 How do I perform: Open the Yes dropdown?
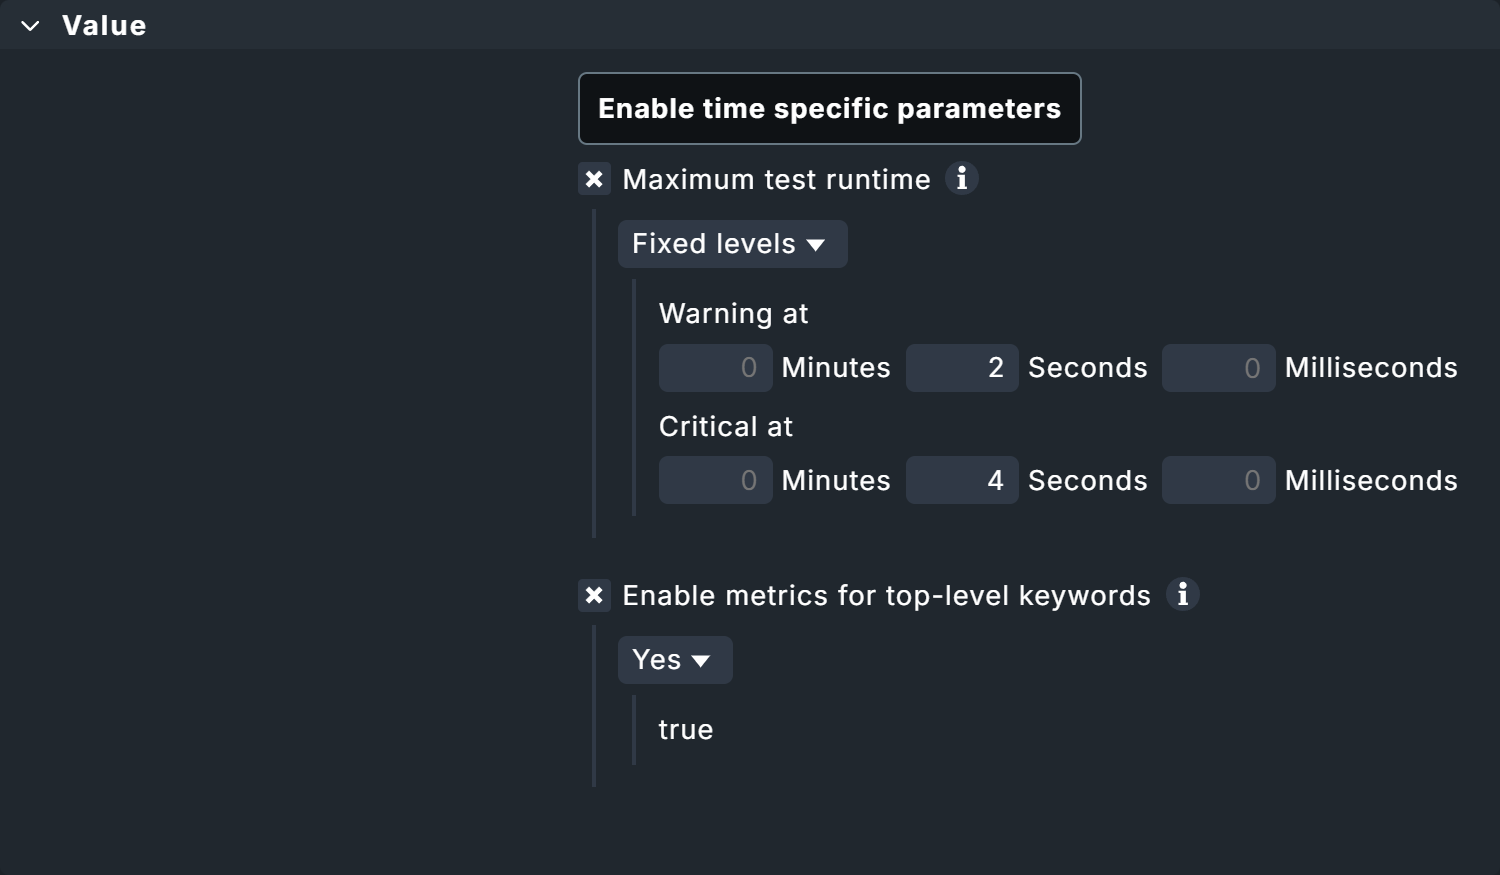[675, 660]
